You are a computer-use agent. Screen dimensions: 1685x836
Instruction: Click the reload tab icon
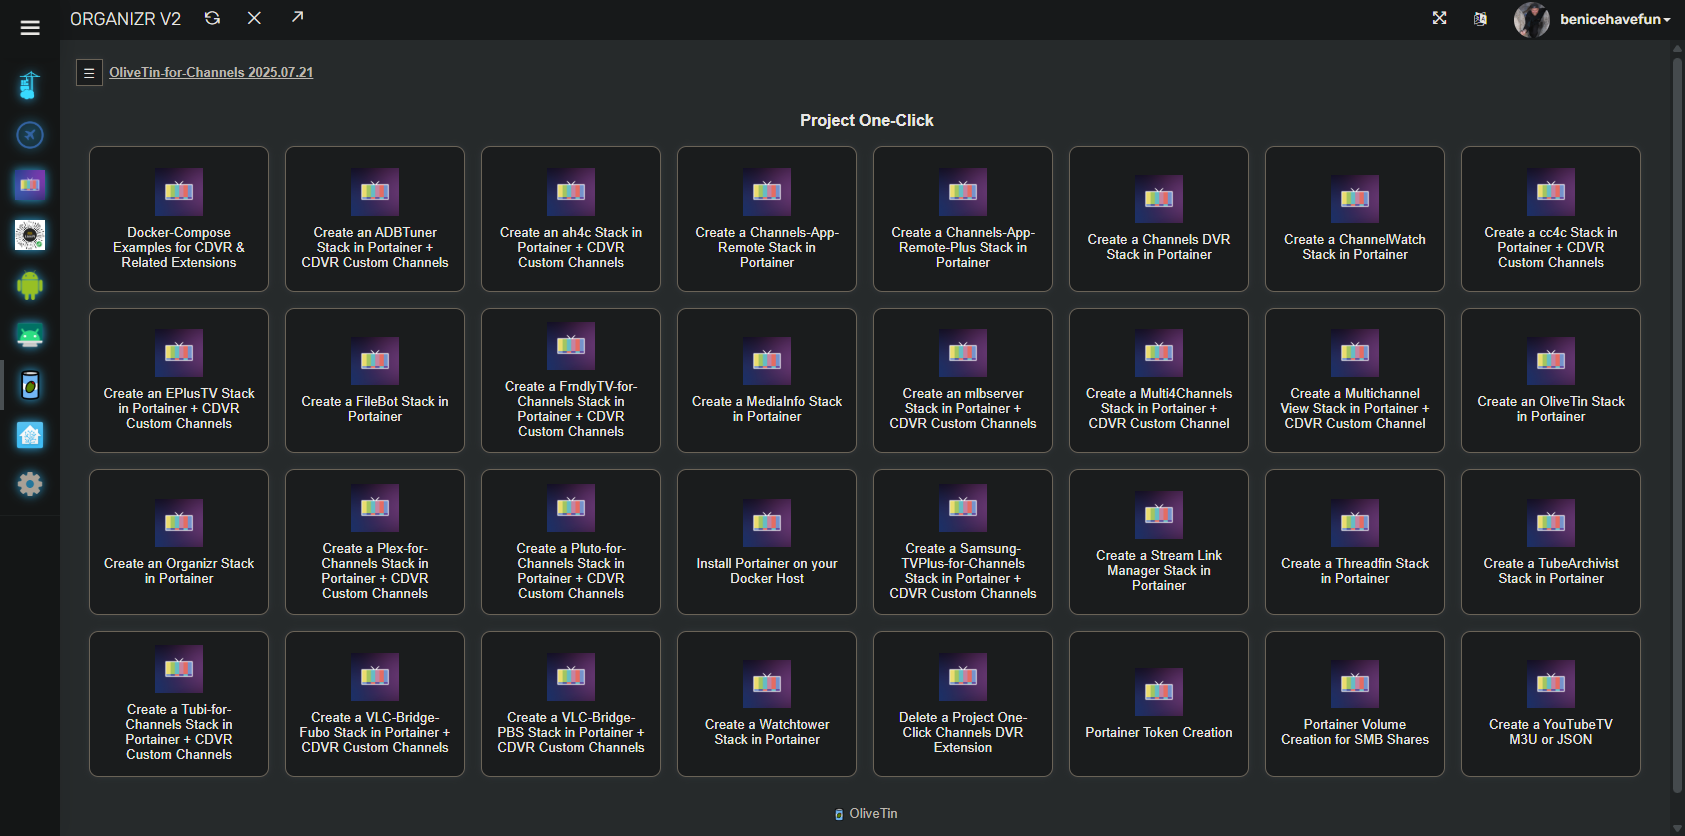[212, 18]
